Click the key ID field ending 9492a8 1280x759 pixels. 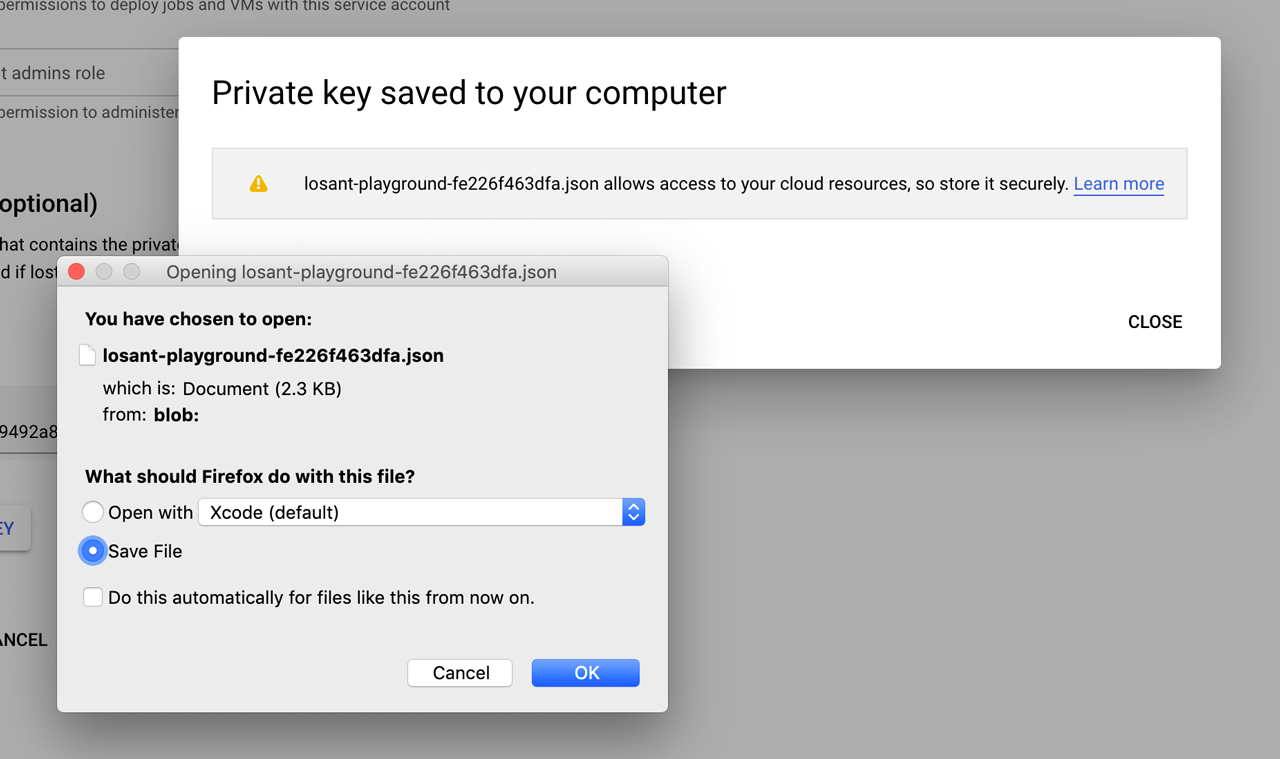click(28, 432)
